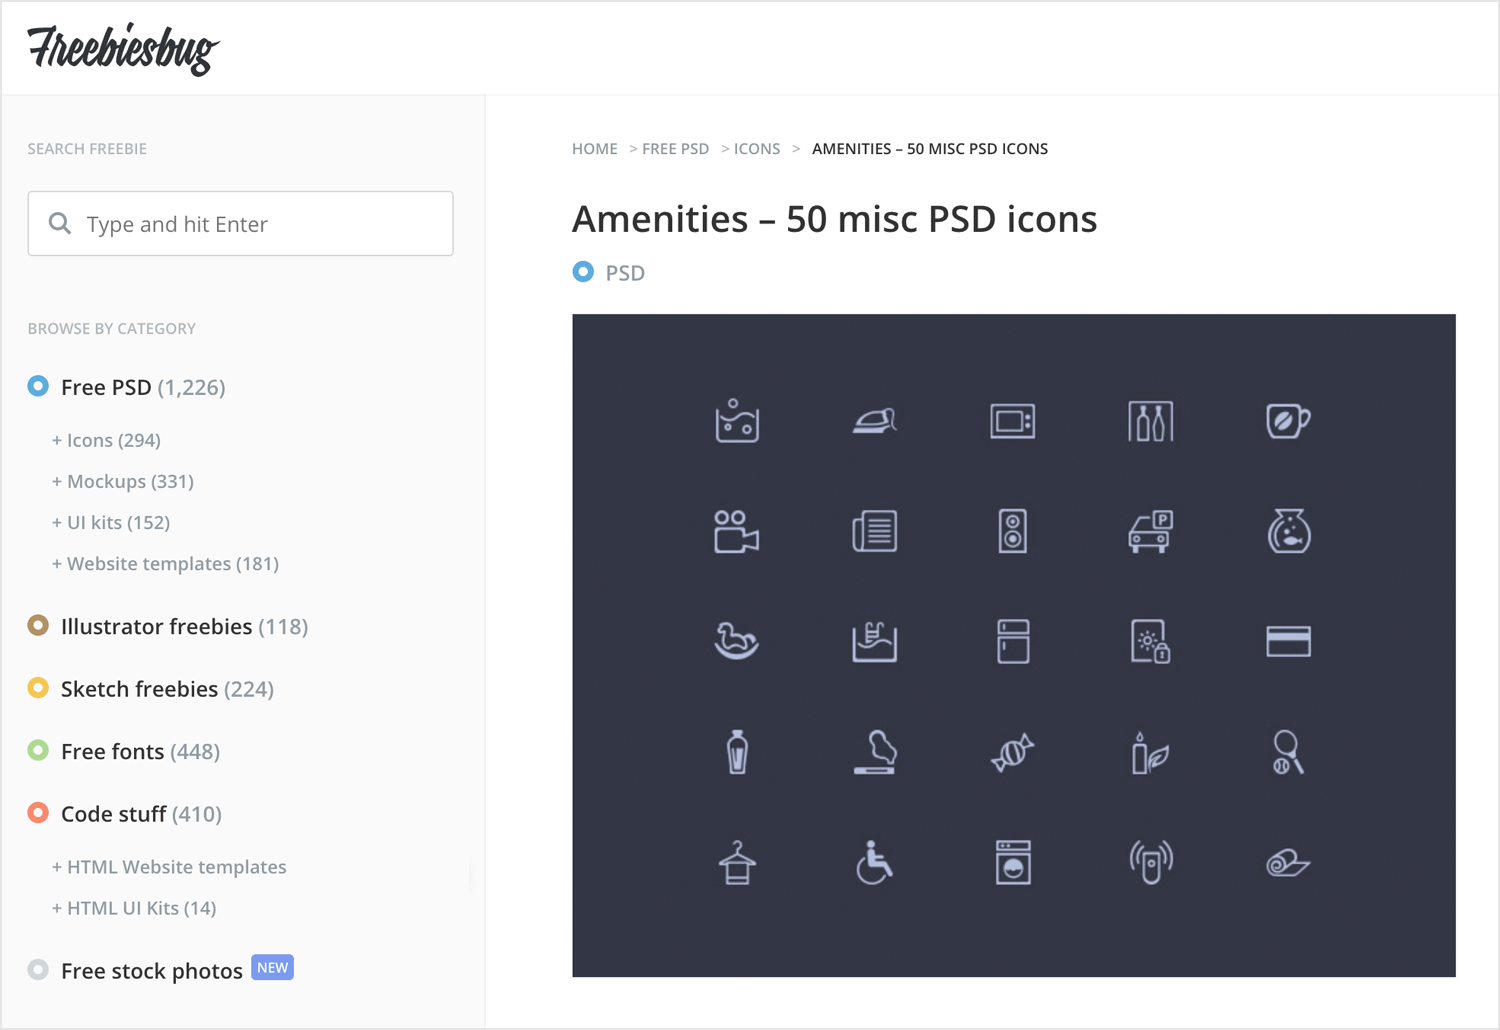Click the washing machine icon

click(1013, 862)
